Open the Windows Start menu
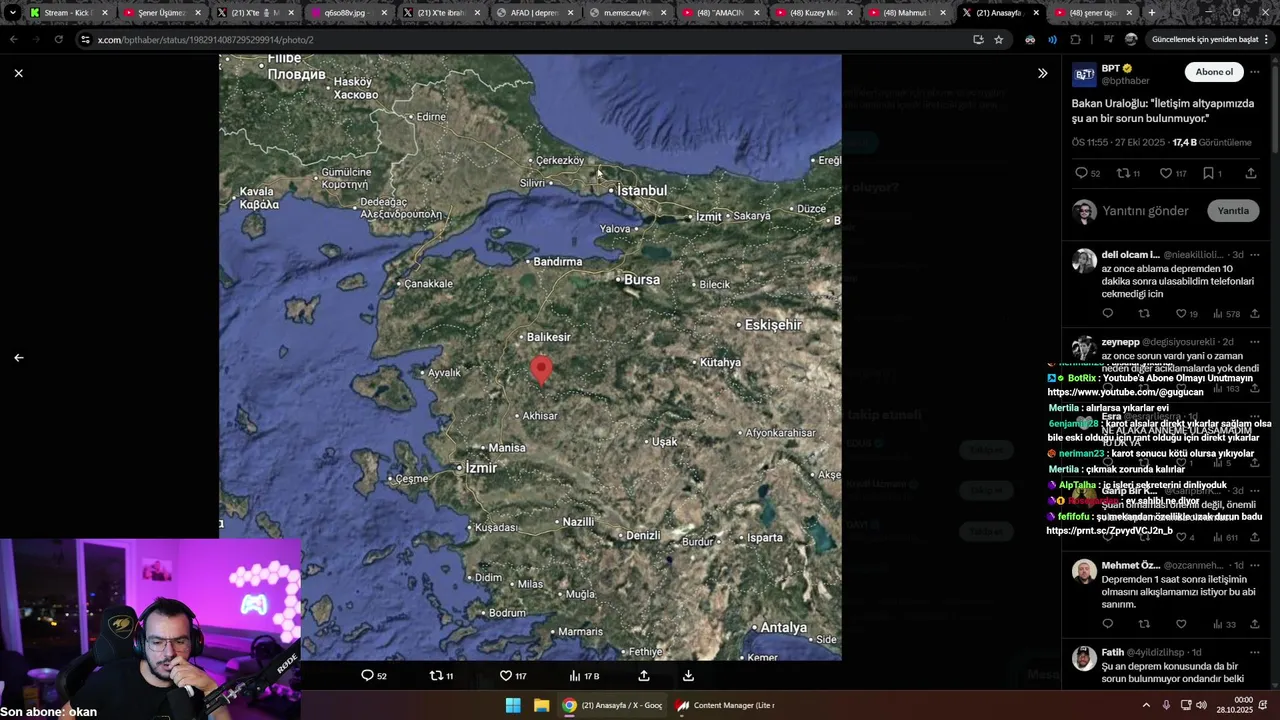The width and height of the screenshot is (1280, 720). (513, 705)
